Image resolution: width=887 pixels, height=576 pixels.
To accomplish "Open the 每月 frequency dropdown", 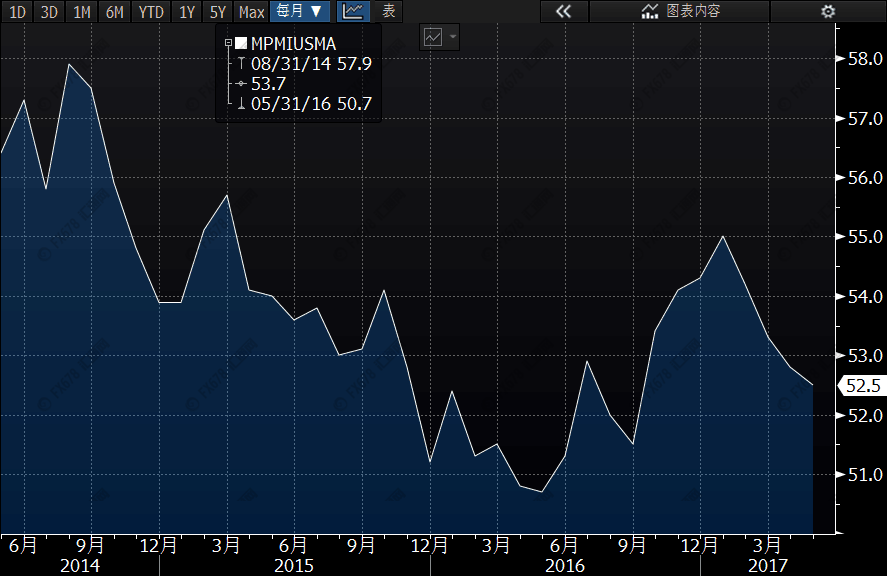I will pos(299,12).
